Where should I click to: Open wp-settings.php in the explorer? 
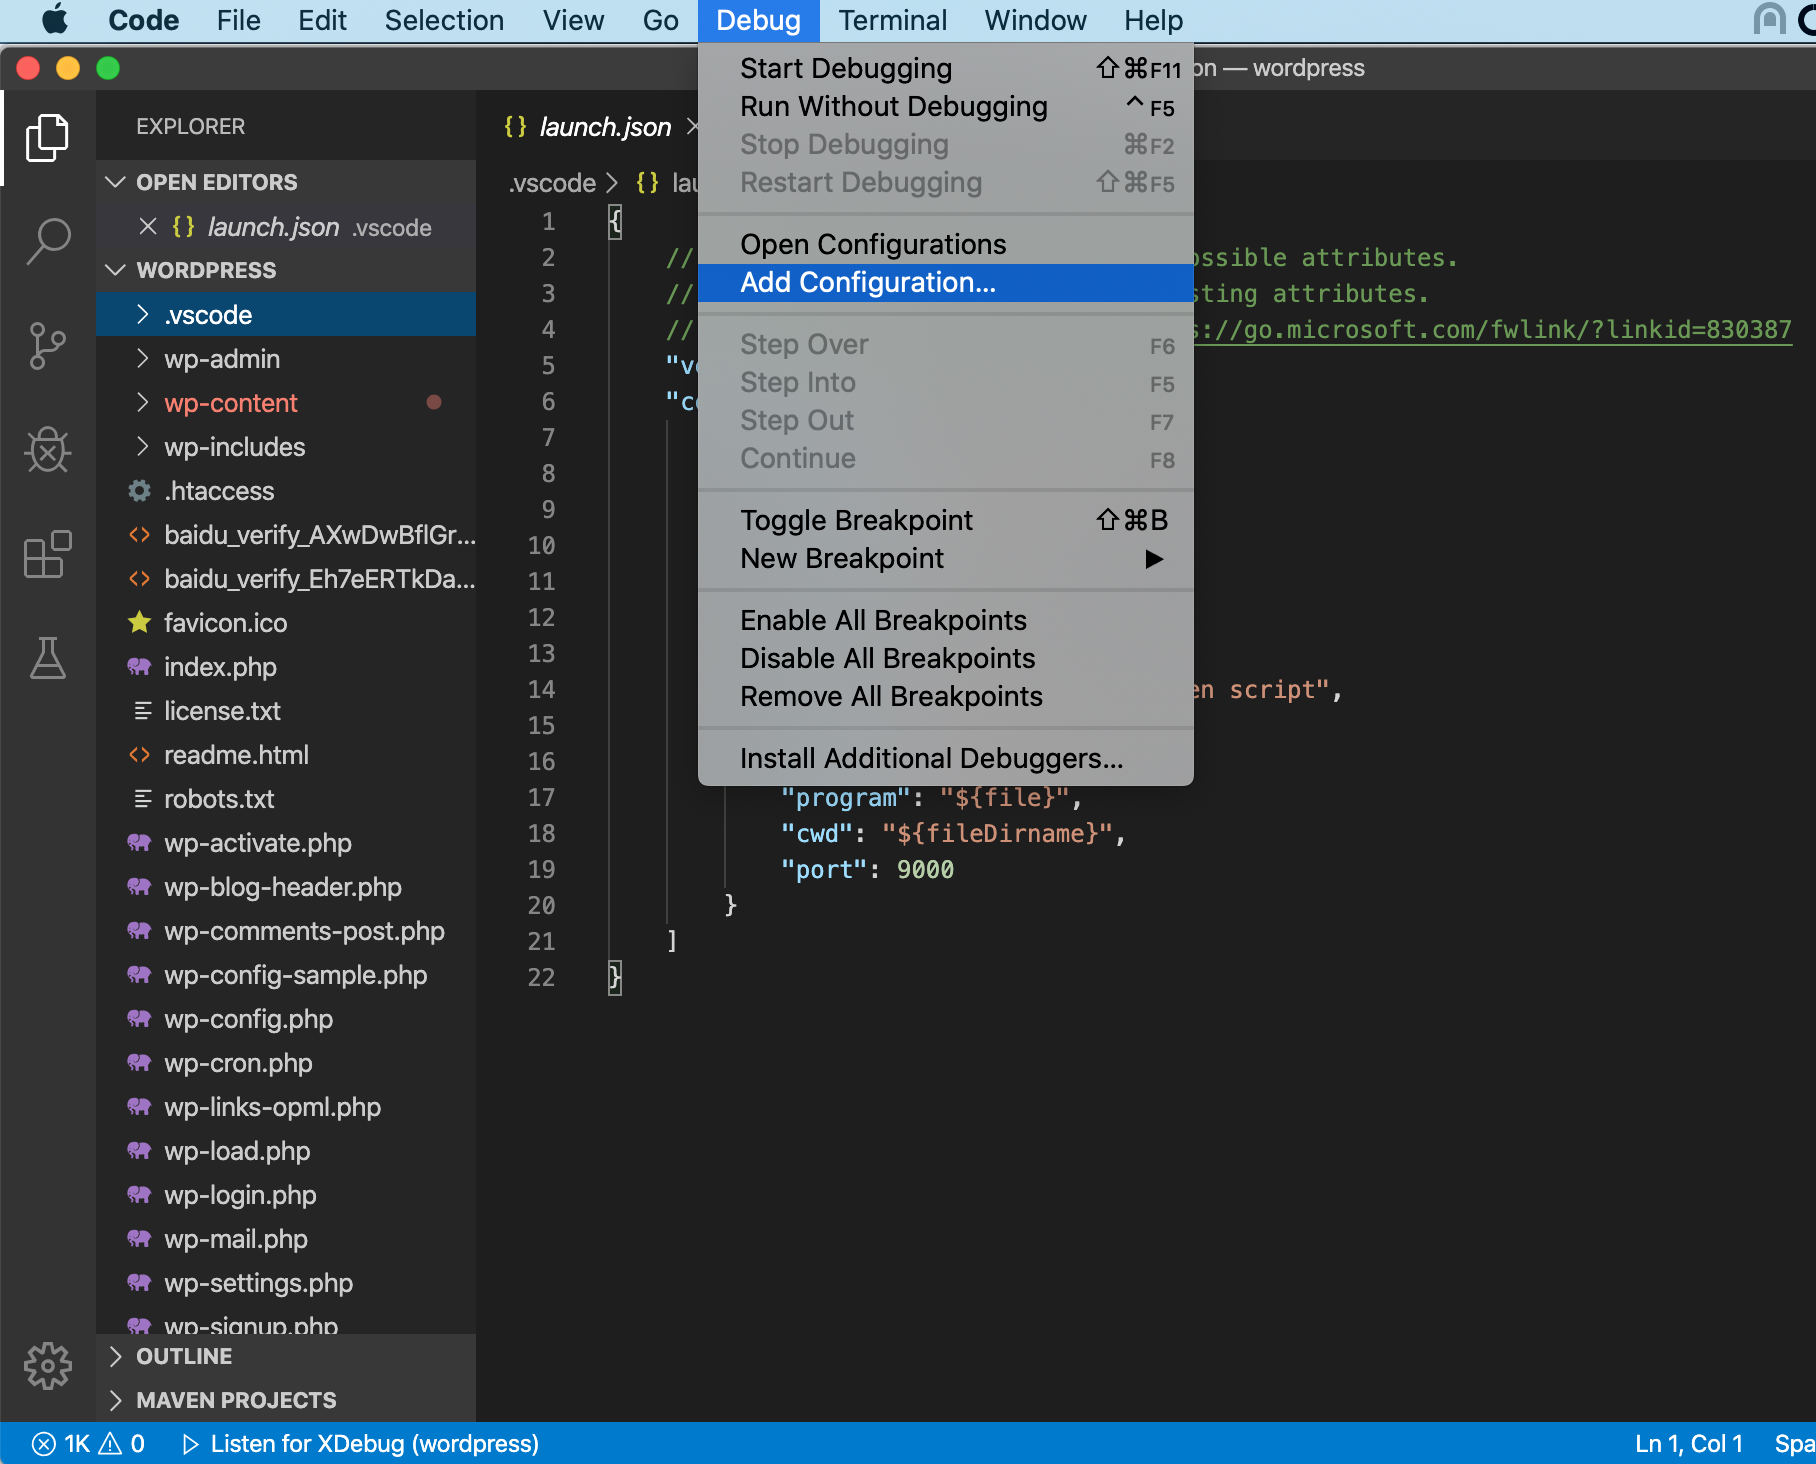(286, 1283)
